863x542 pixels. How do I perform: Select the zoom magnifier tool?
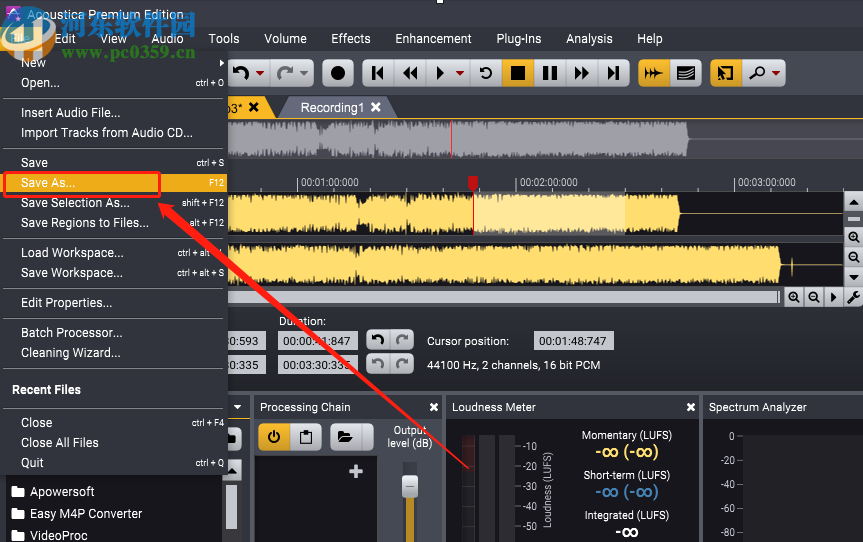coord(757,73)
